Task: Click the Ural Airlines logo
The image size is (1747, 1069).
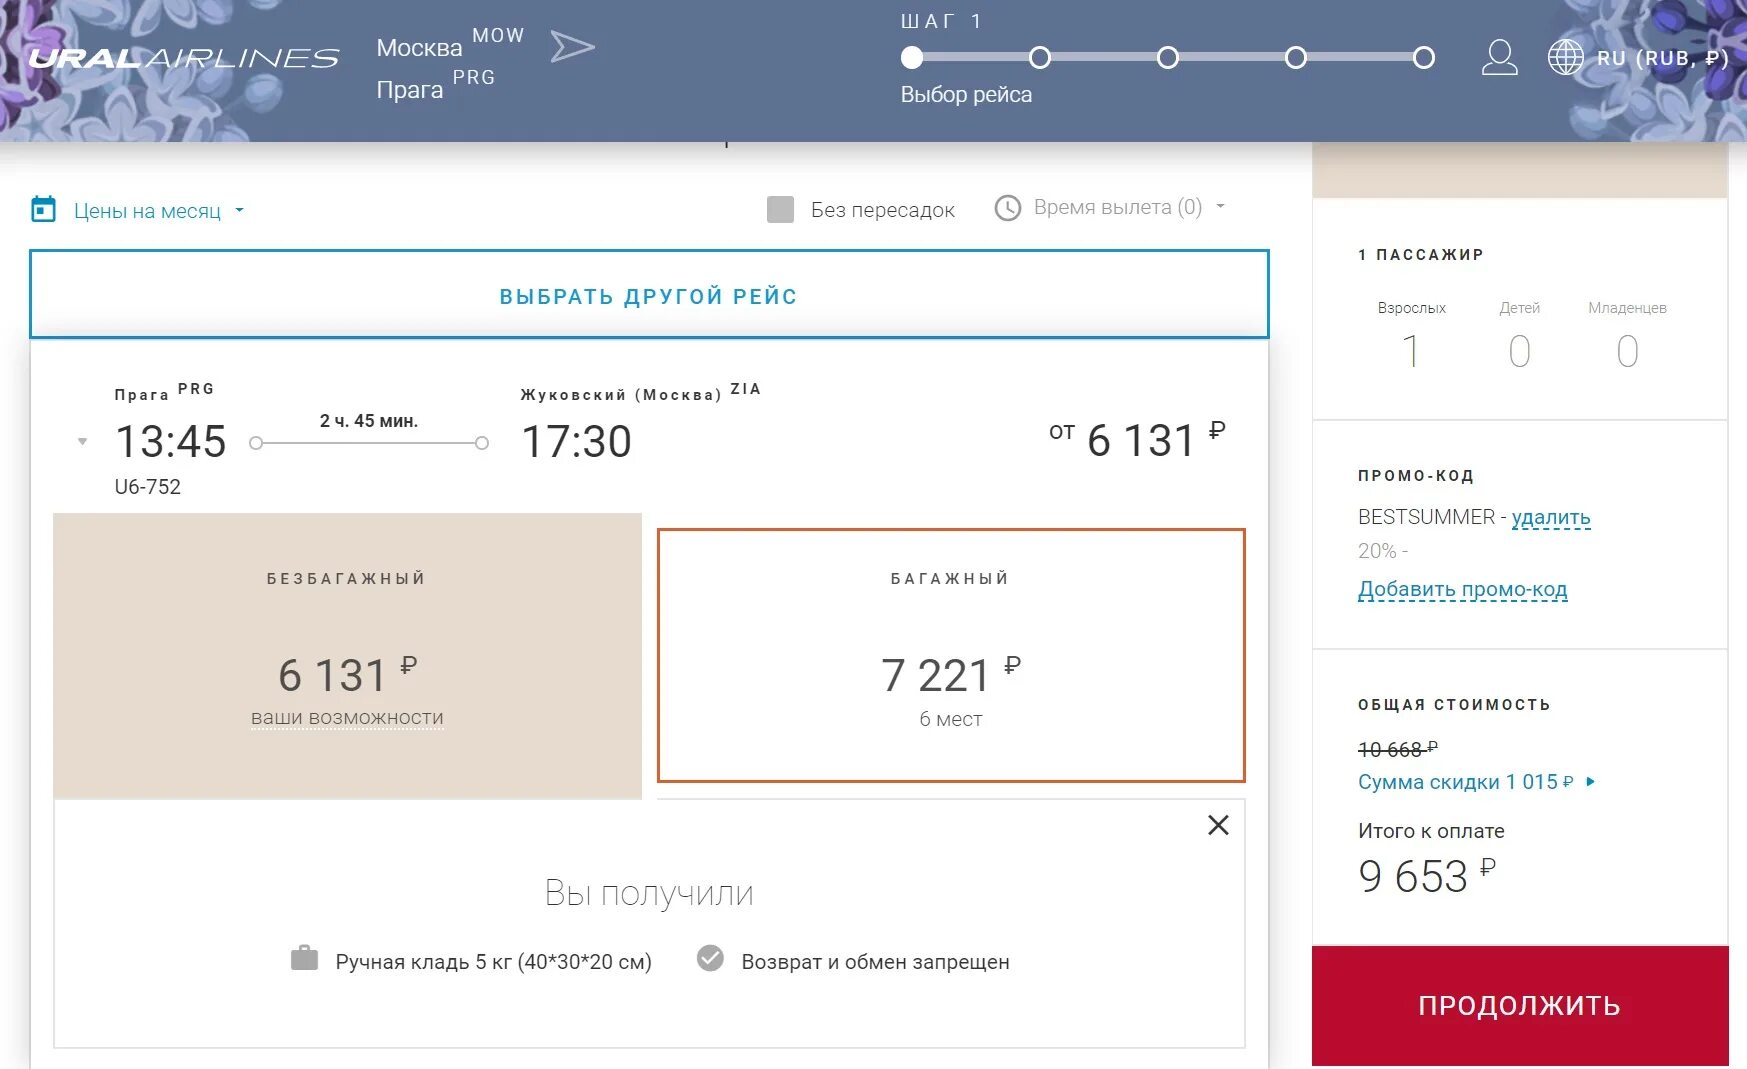Action: 184,58
